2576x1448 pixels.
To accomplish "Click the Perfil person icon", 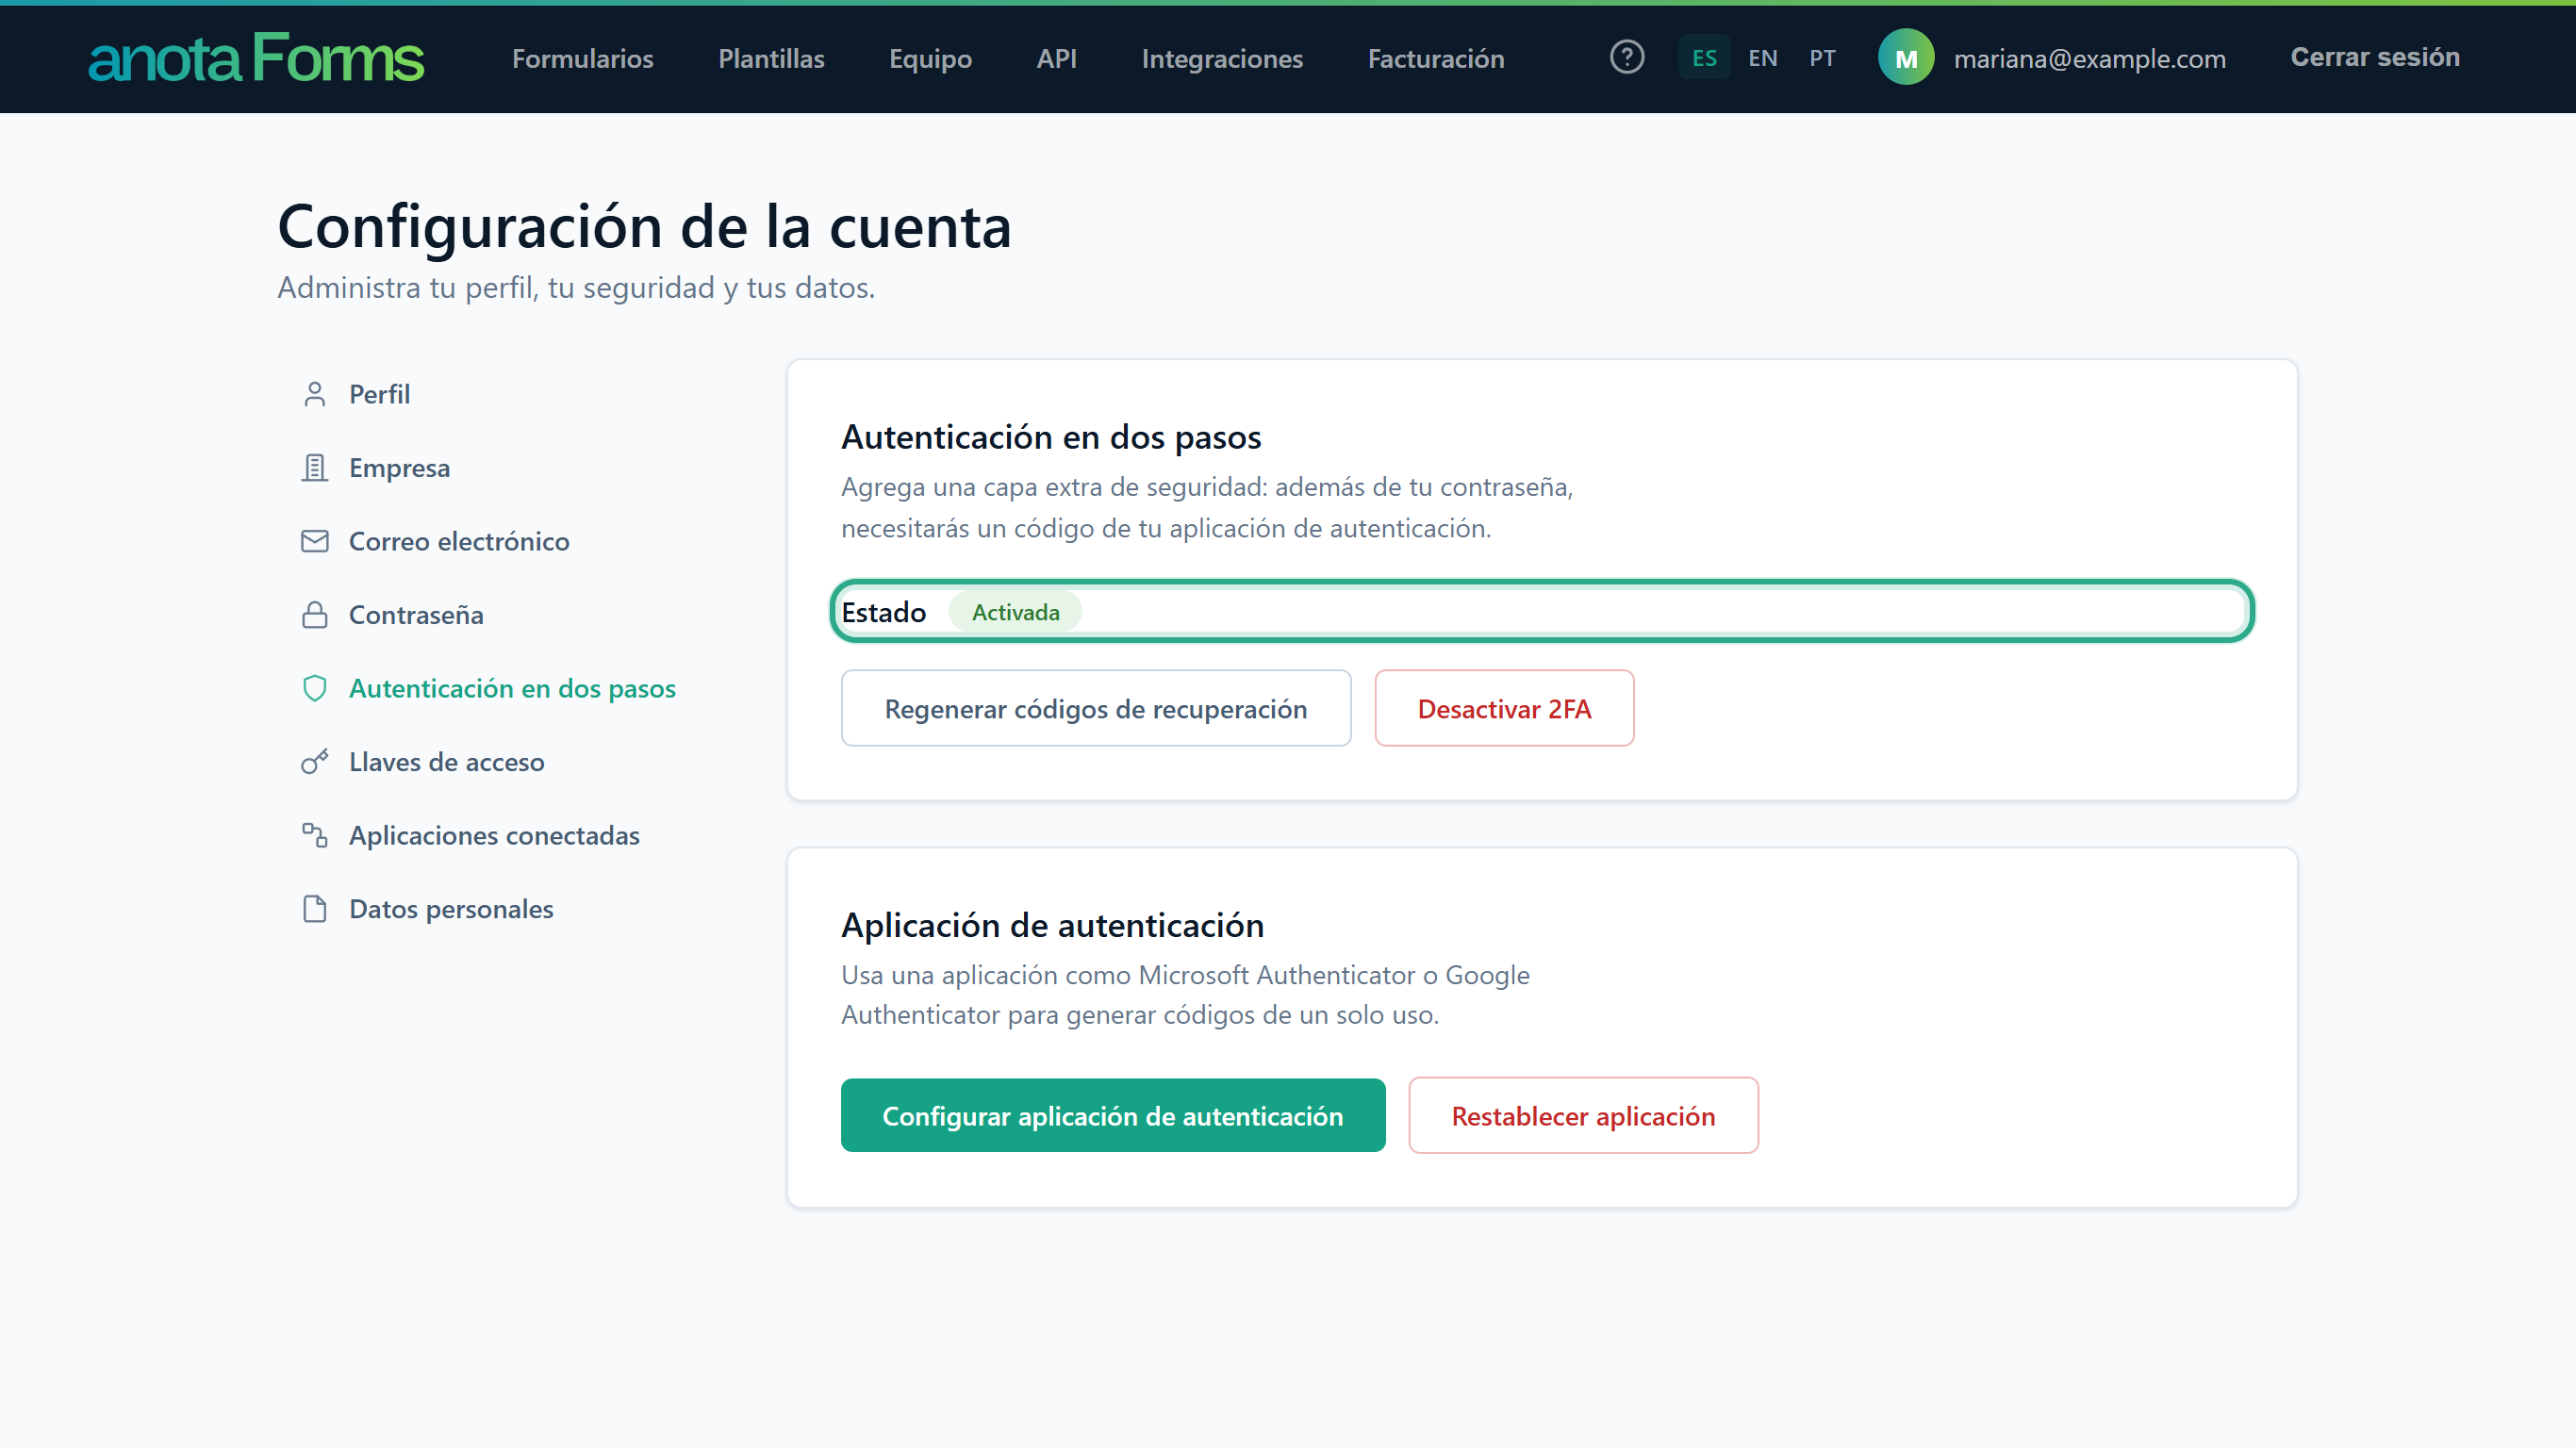I will click(x=314, y=394).
